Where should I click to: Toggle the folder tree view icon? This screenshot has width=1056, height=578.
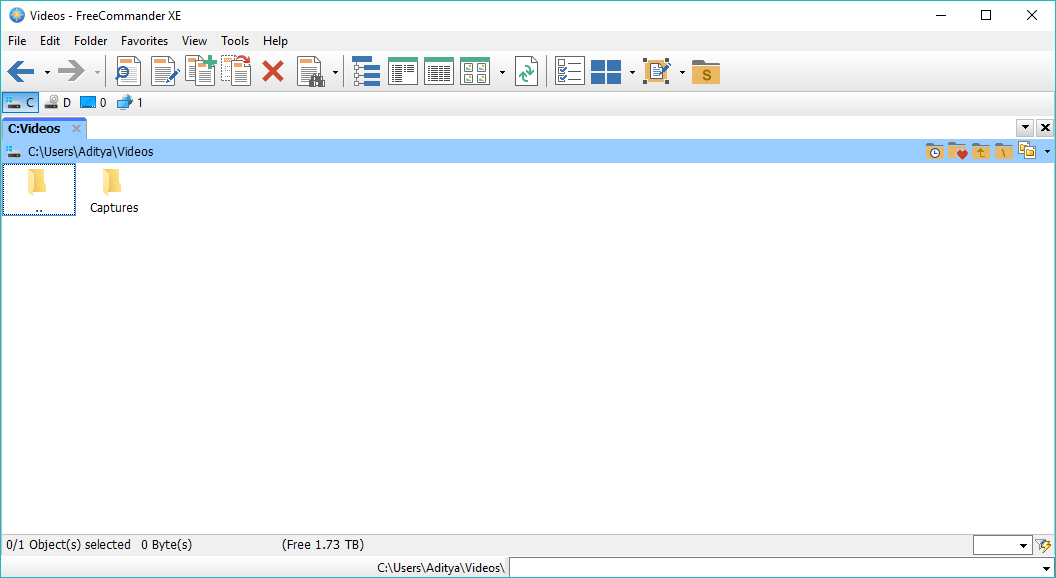pyautogui.click(x=366, y=72)
